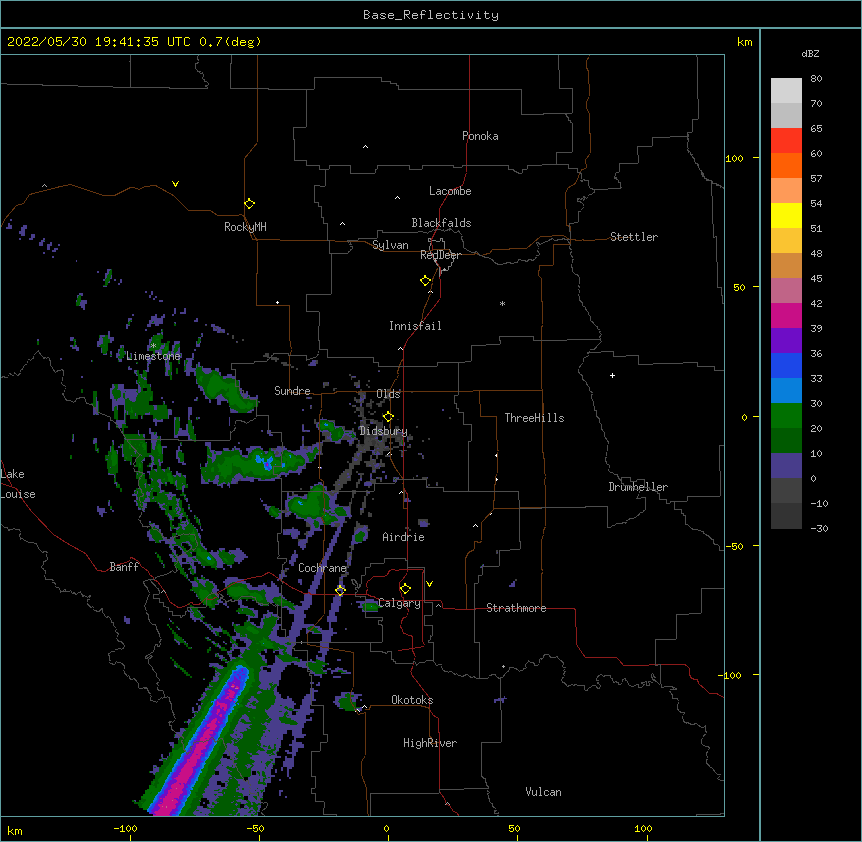
Task: Select the Didsbury label
Action: point(383,431)
